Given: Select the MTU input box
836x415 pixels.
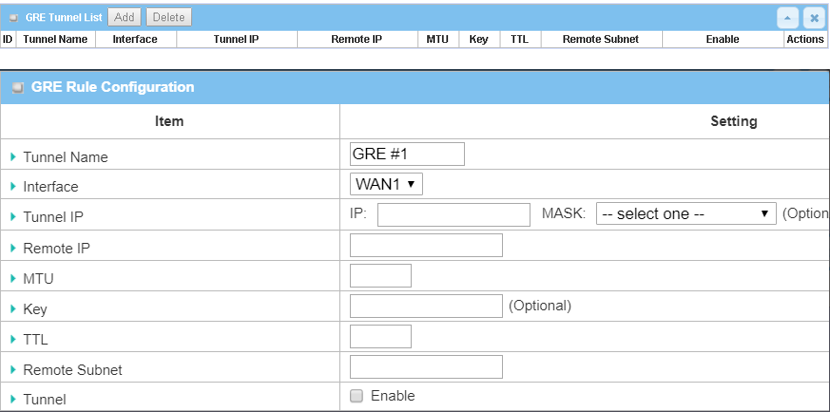Looking at the screenshot, I should click(x=380, y=276).
